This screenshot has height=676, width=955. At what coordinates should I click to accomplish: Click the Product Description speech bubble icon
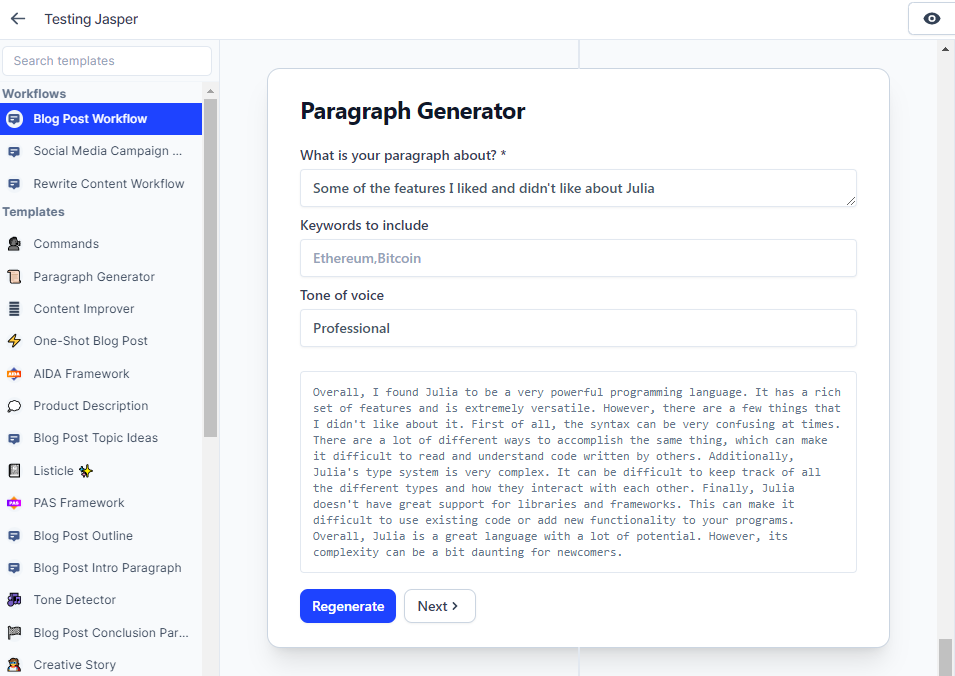tap(14, 406)
